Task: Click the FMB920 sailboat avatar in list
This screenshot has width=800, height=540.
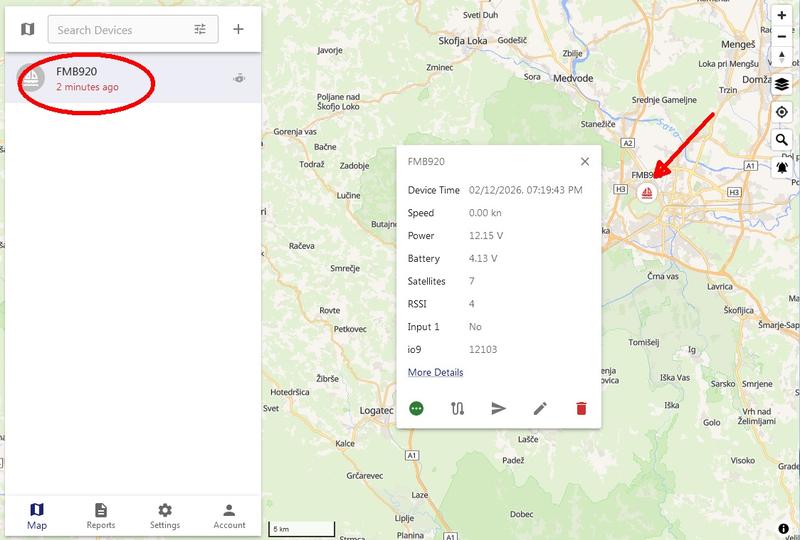Action: tap(31, 78)
